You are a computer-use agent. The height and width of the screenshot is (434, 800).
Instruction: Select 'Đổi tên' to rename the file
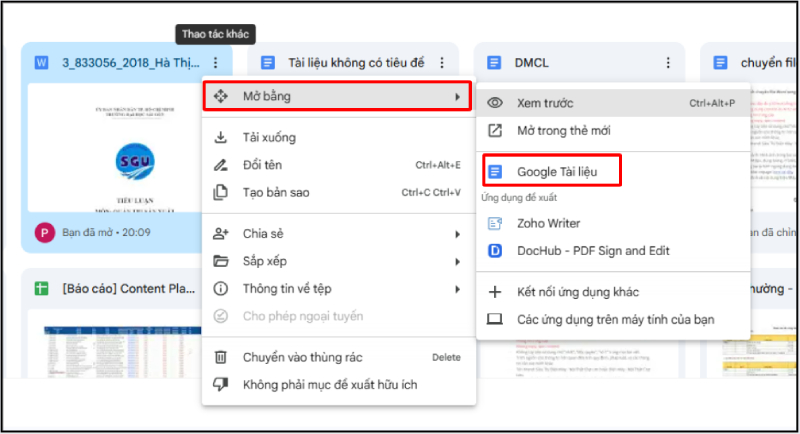[339, 165]
